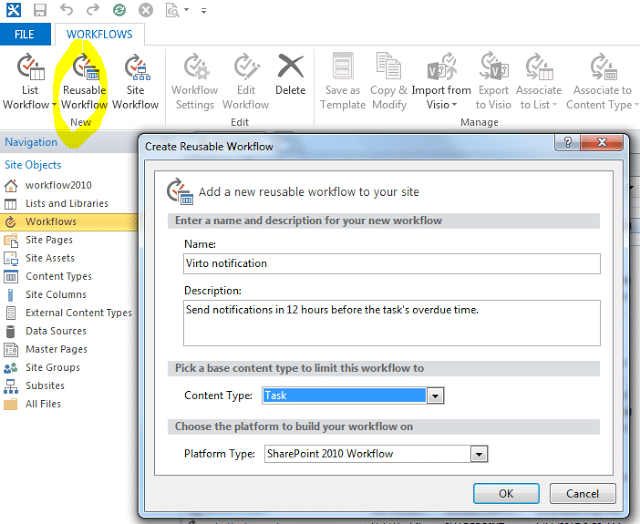This screenshot has height=524, width=640.
Task: Click the Site Objects header link
Action: coord(33,165)
